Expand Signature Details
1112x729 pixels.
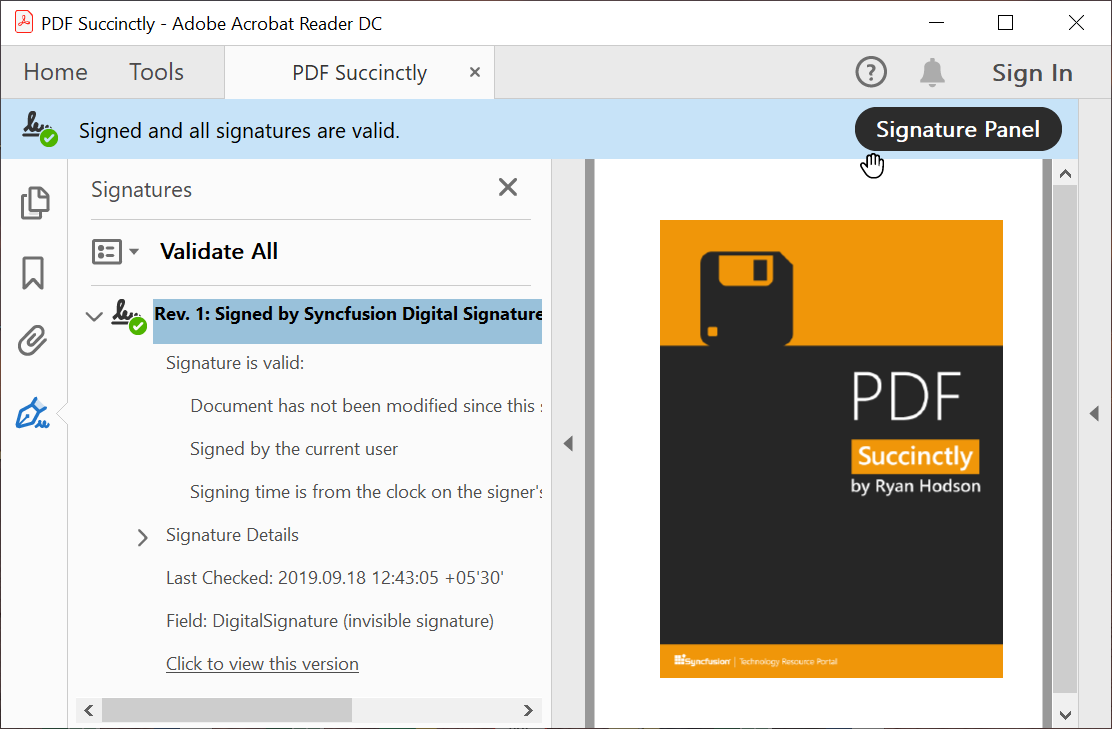tap(142, 537)
